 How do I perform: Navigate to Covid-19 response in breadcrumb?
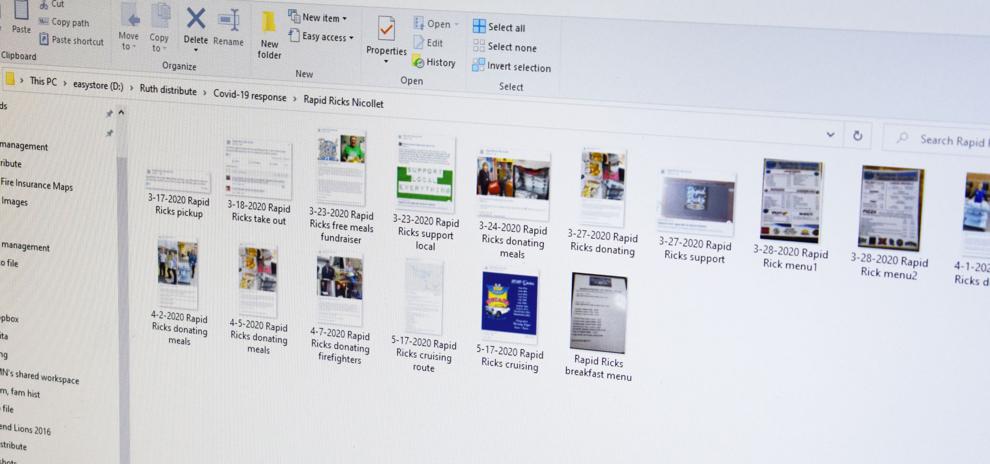[x=249, y=97]
